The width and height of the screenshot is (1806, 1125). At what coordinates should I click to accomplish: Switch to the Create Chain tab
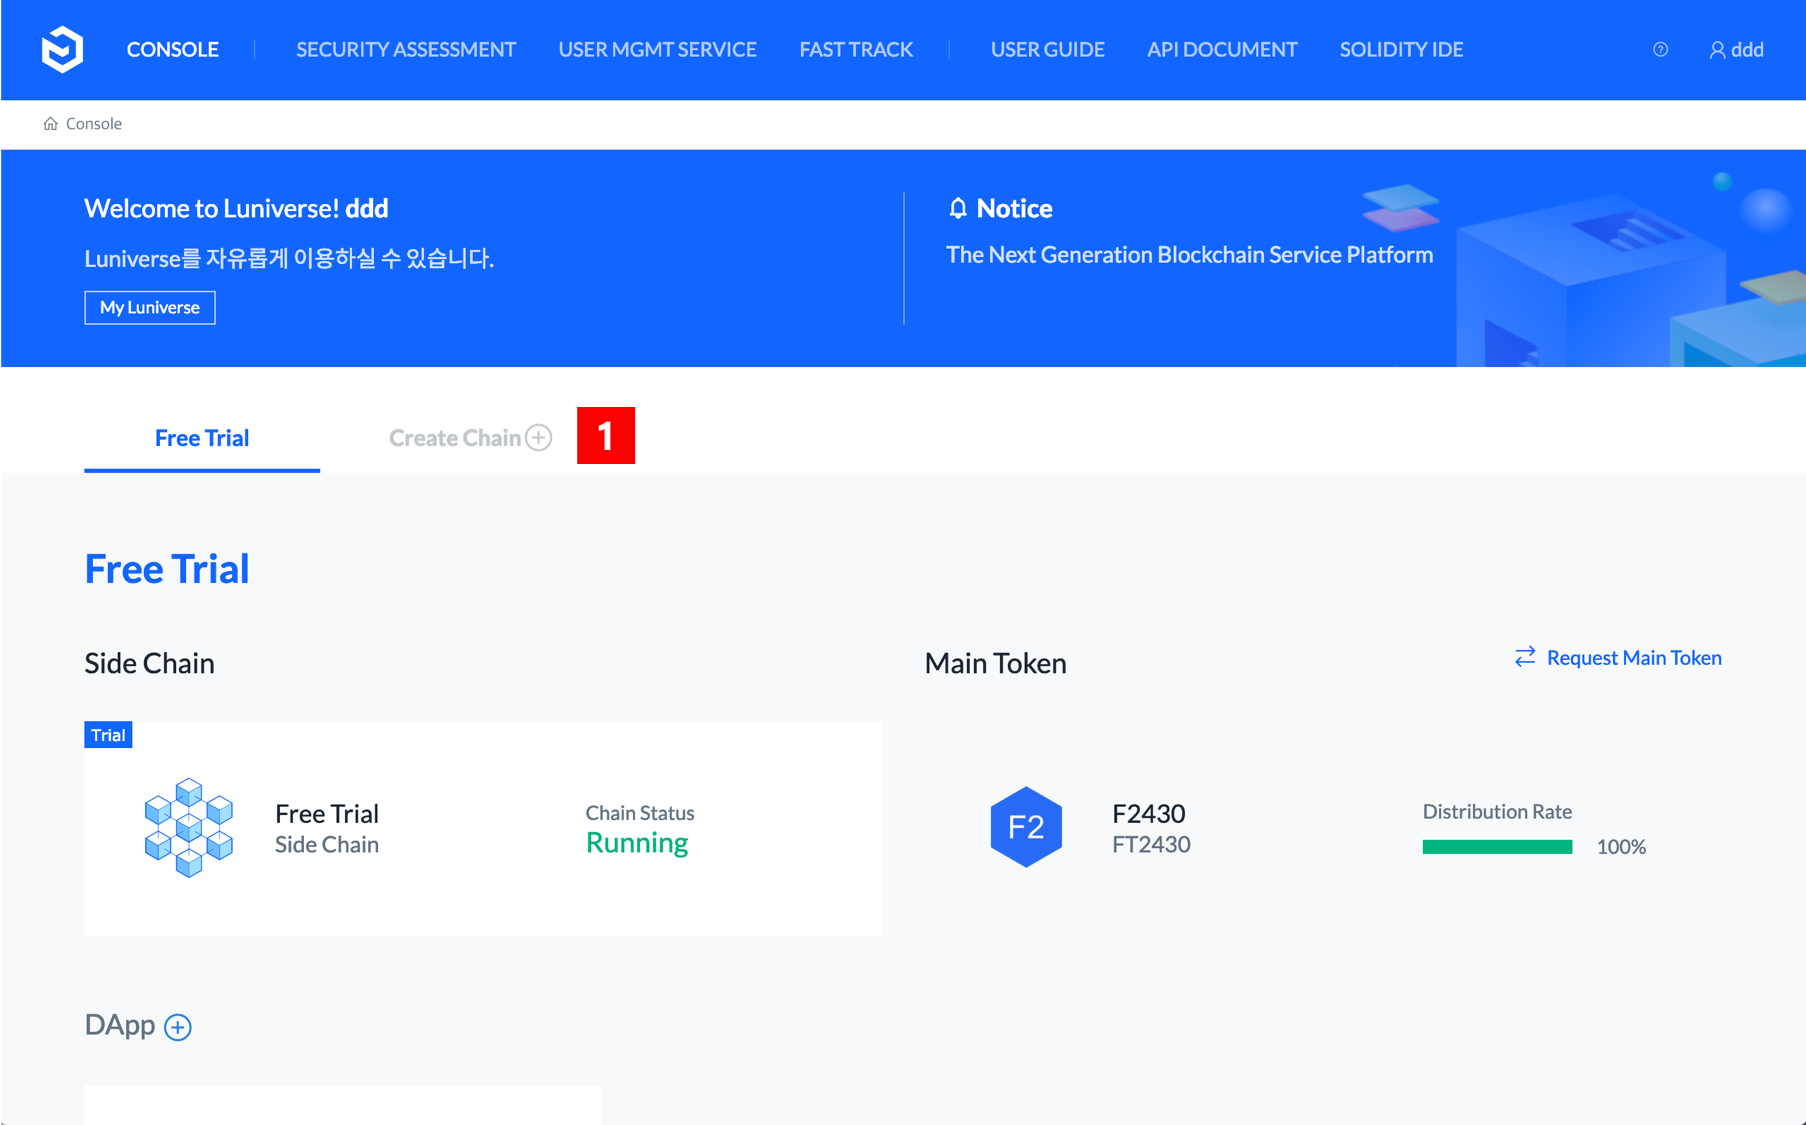470,437
